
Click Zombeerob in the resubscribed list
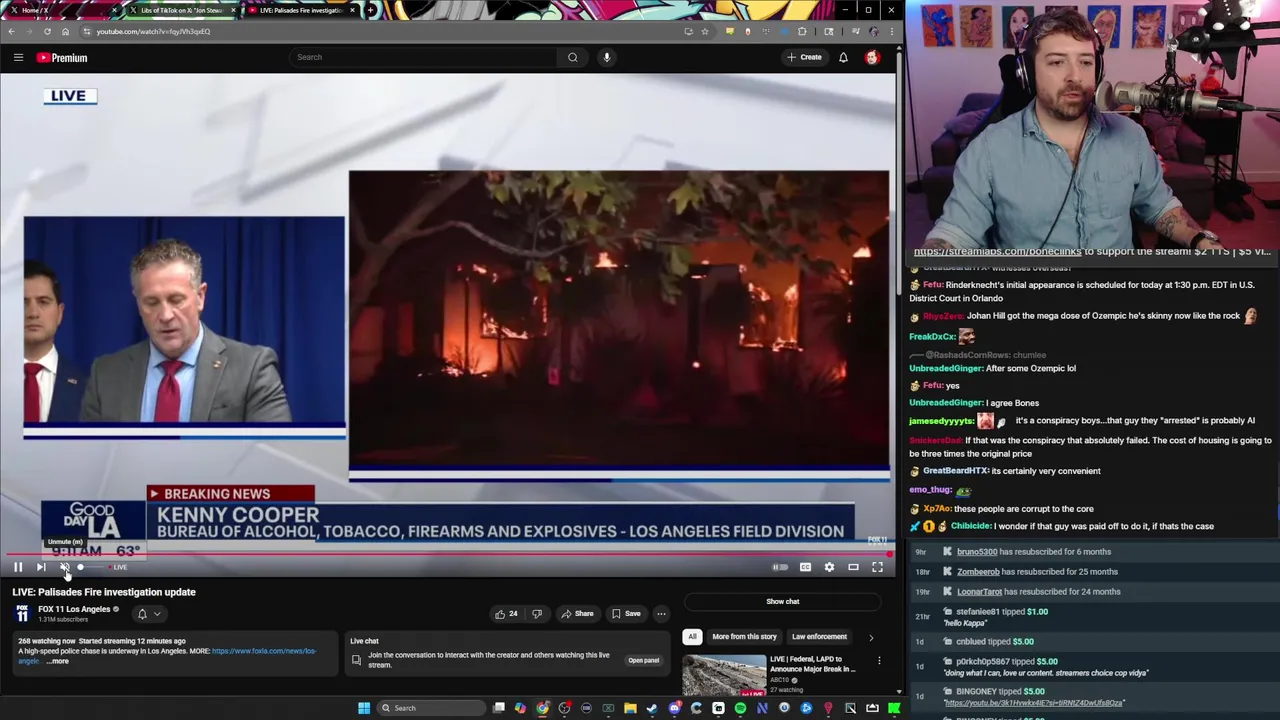click(978, 572)
